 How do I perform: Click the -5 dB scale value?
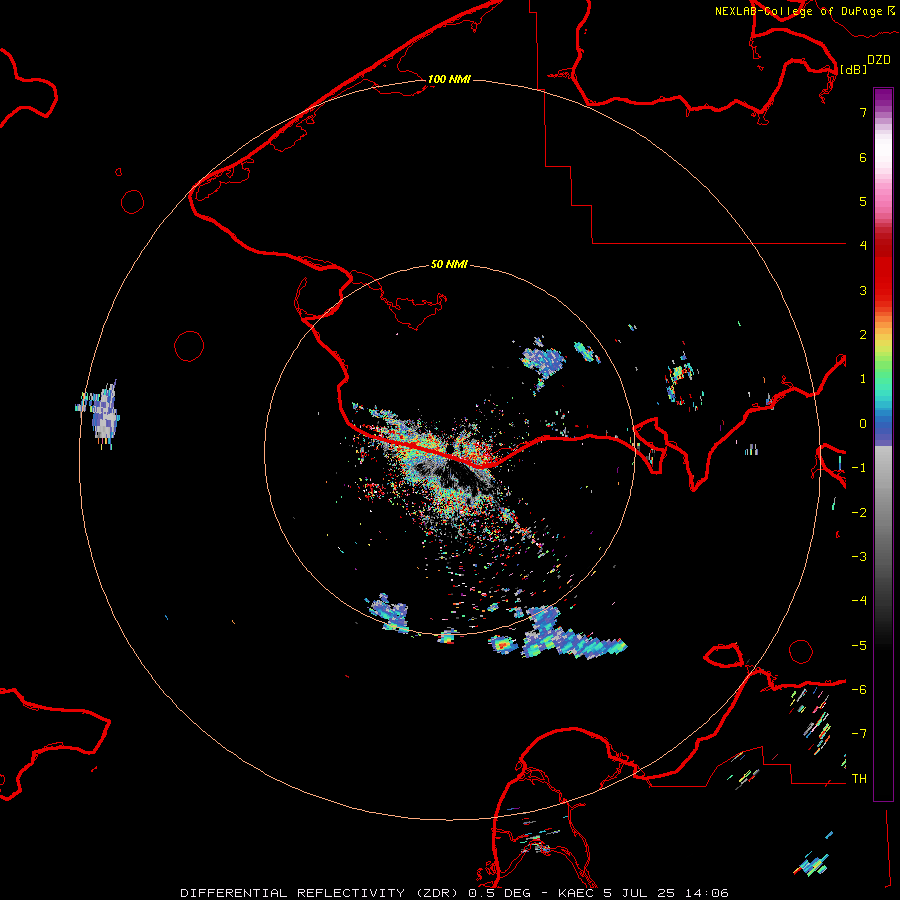pos(859,646)
